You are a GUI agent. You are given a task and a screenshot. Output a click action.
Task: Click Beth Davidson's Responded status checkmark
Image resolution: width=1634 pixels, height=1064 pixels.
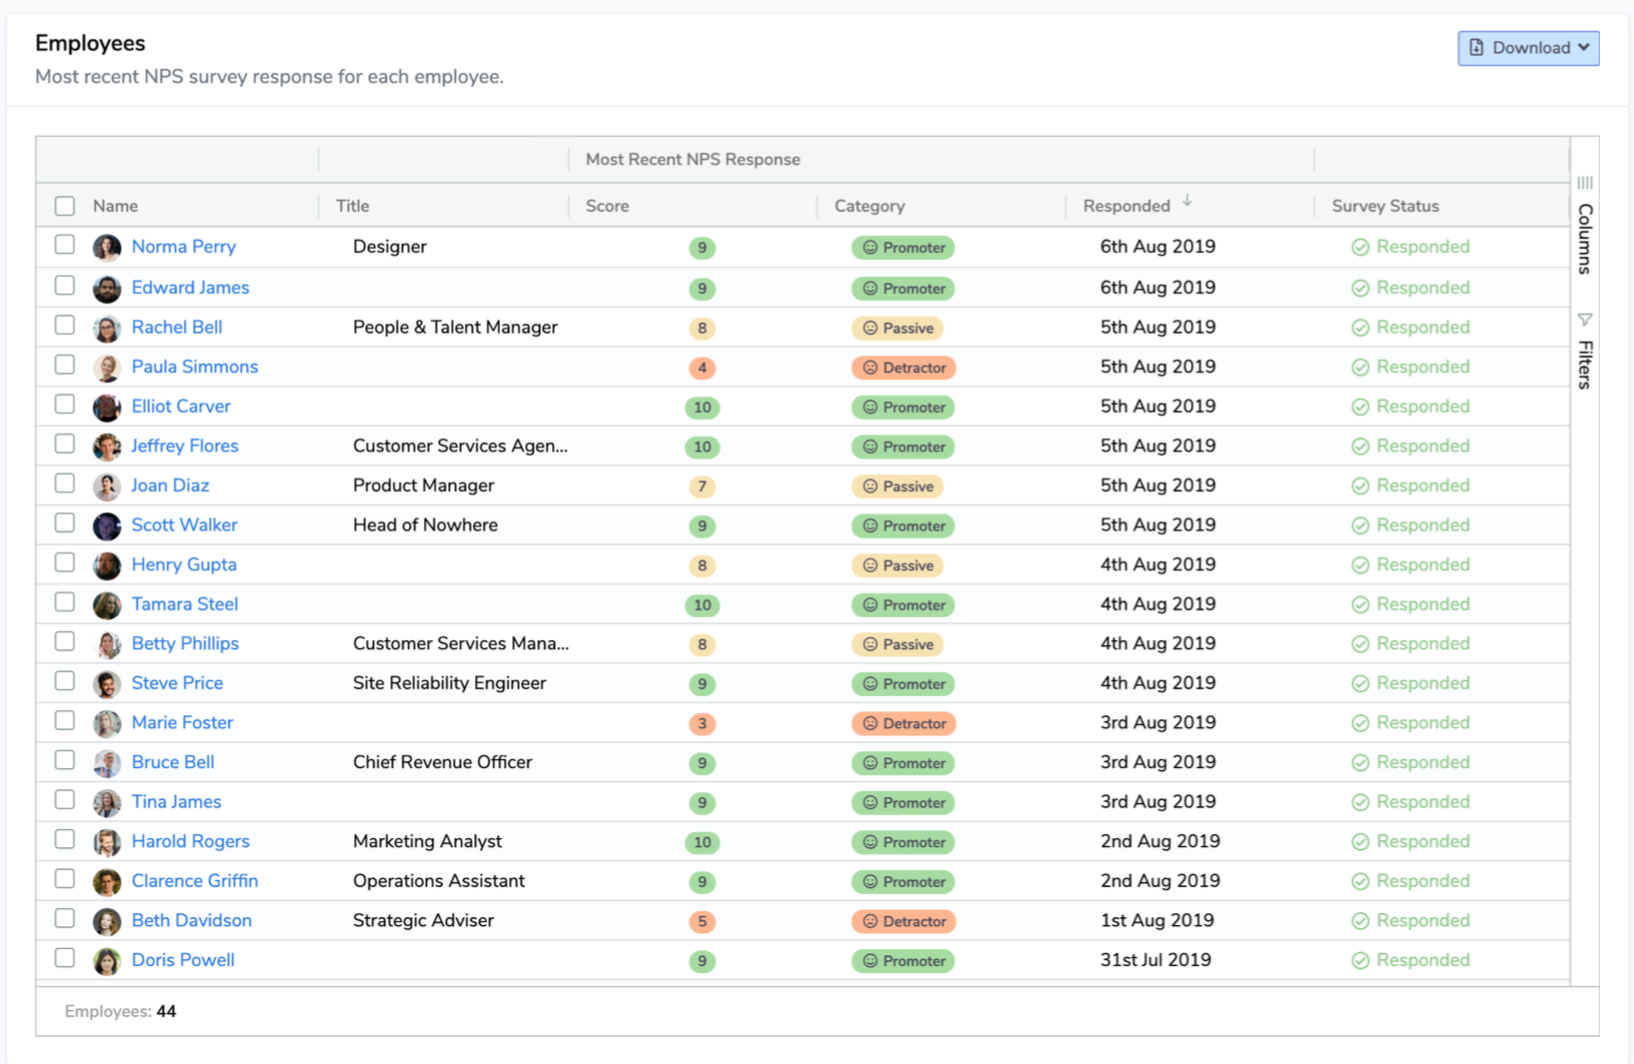pyautogui.click(x=1360, y=921)
